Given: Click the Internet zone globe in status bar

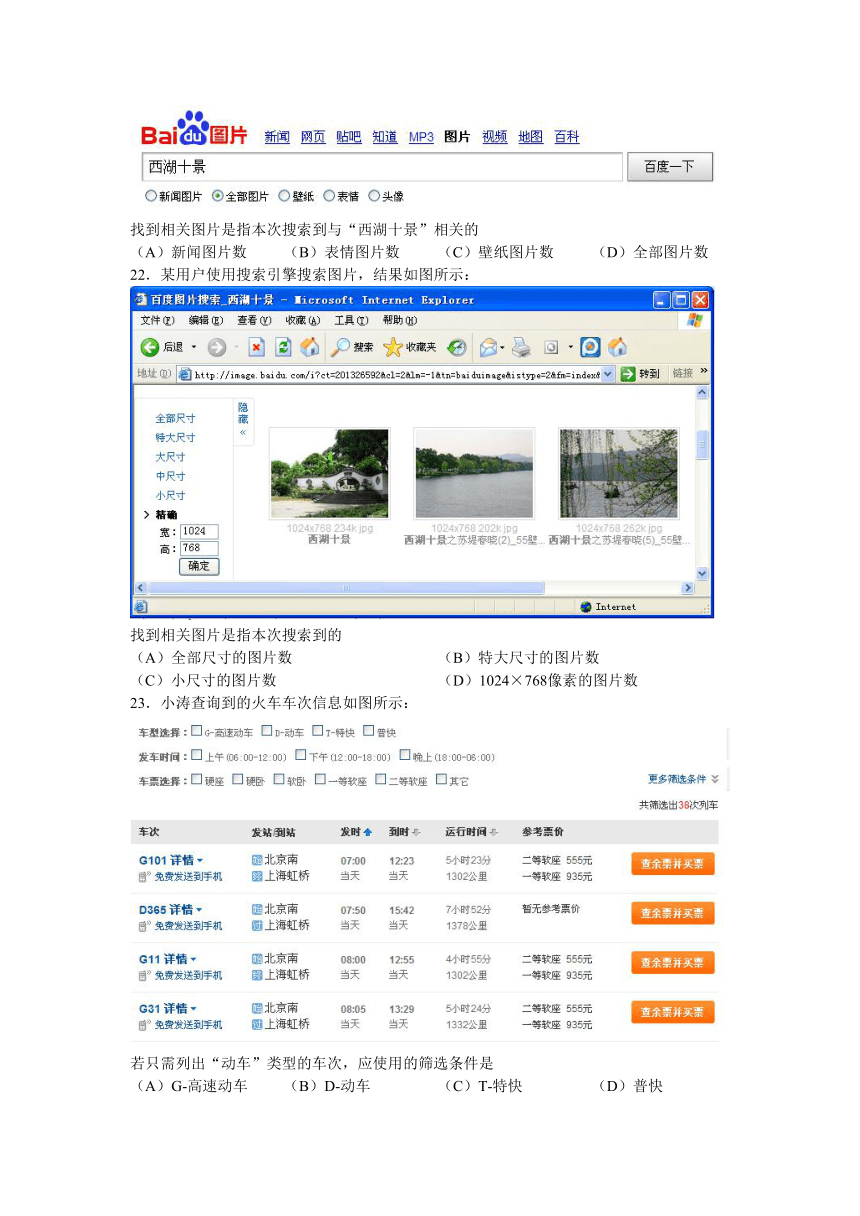Looking at the screenshot, I should 586,607.
